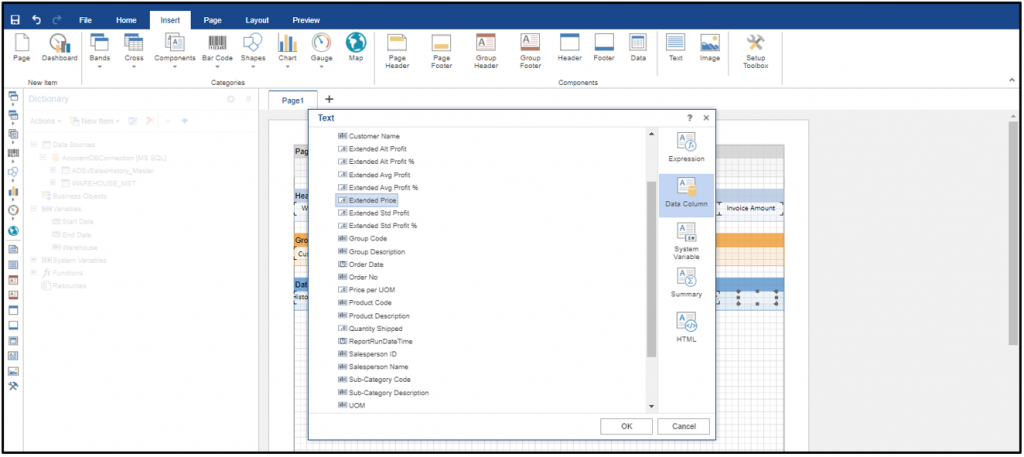Select the Product Description column

(x=374, y=316)
